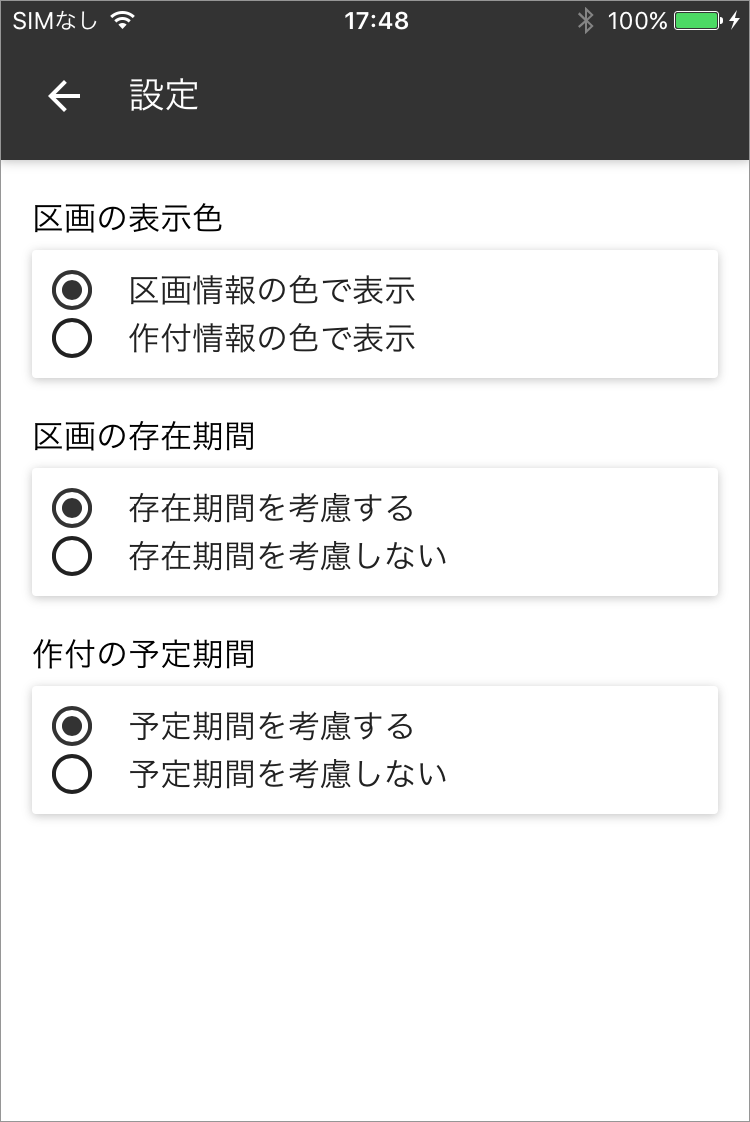Click the green battery icon
Viewport: 750px width, 1122px height.
click(x=696, y=20)
